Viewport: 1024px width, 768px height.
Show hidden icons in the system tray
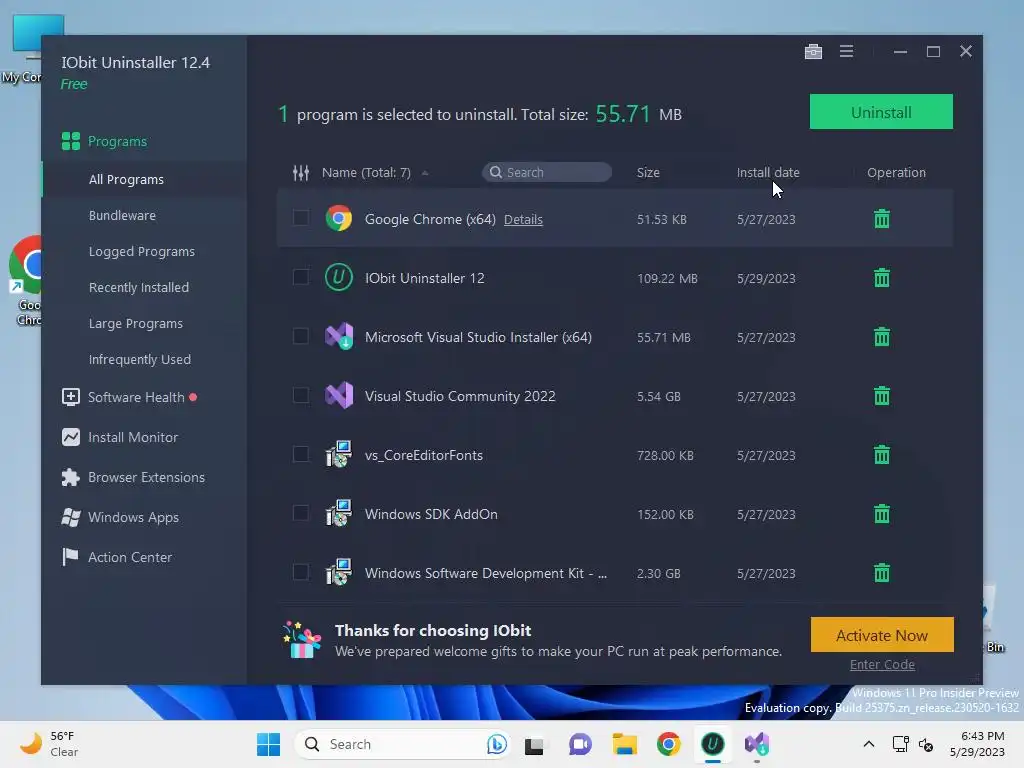[x=869, y=744]
